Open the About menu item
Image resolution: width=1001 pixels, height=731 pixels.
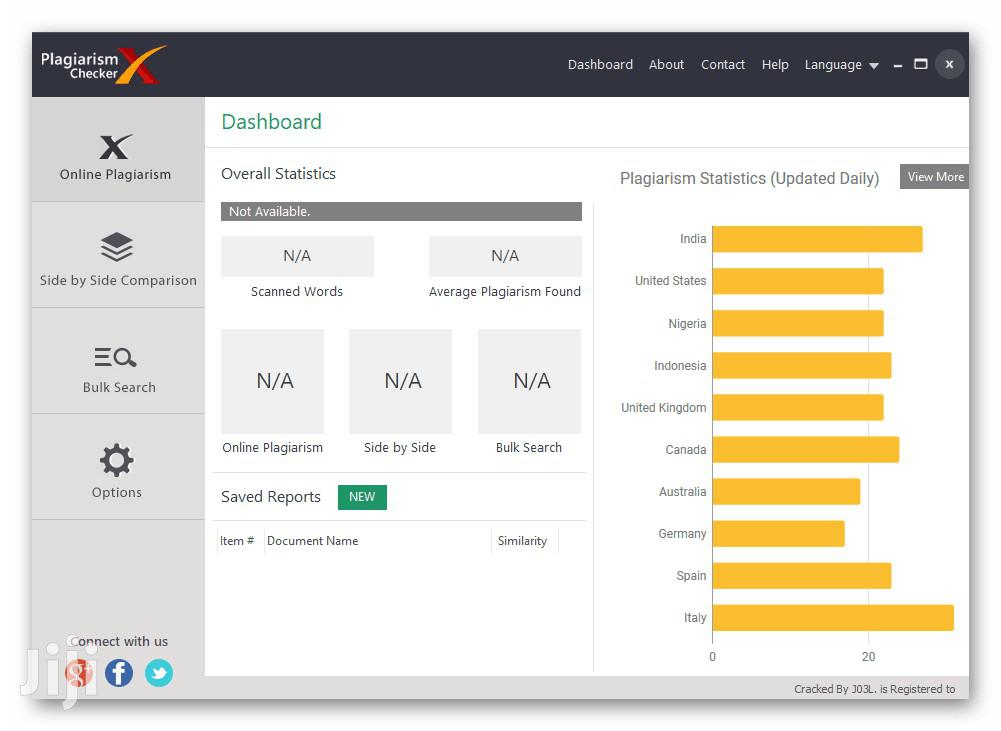coord(666,64)
